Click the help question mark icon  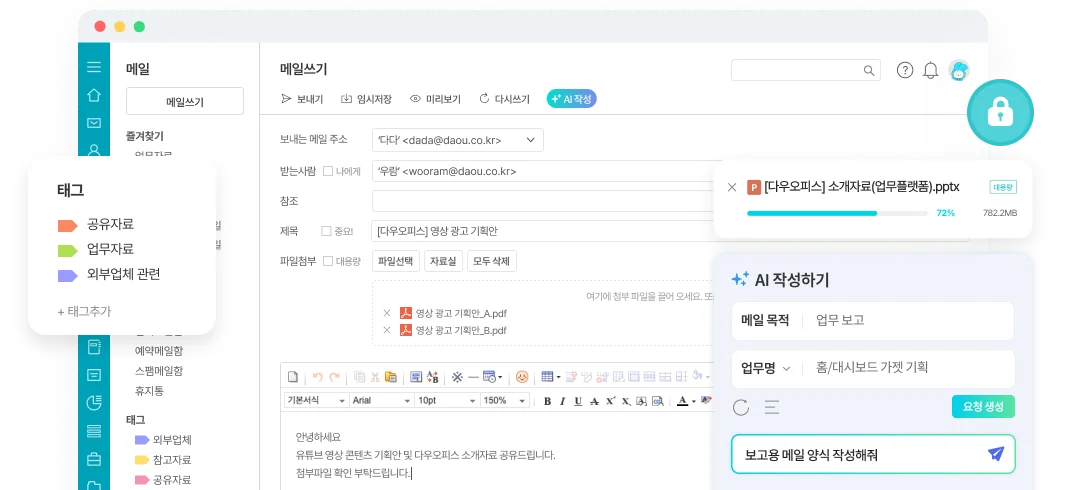click(x=905, y=70)
